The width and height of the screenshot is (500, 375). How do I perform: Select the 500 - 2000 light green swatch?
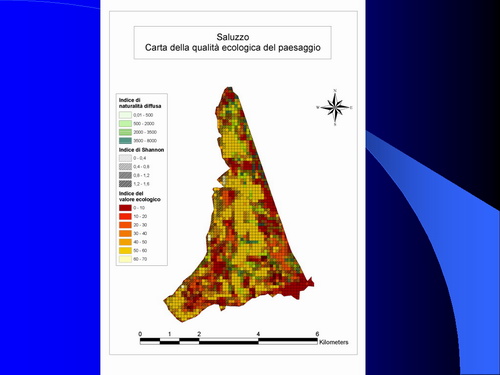click(x=125, y=124)
